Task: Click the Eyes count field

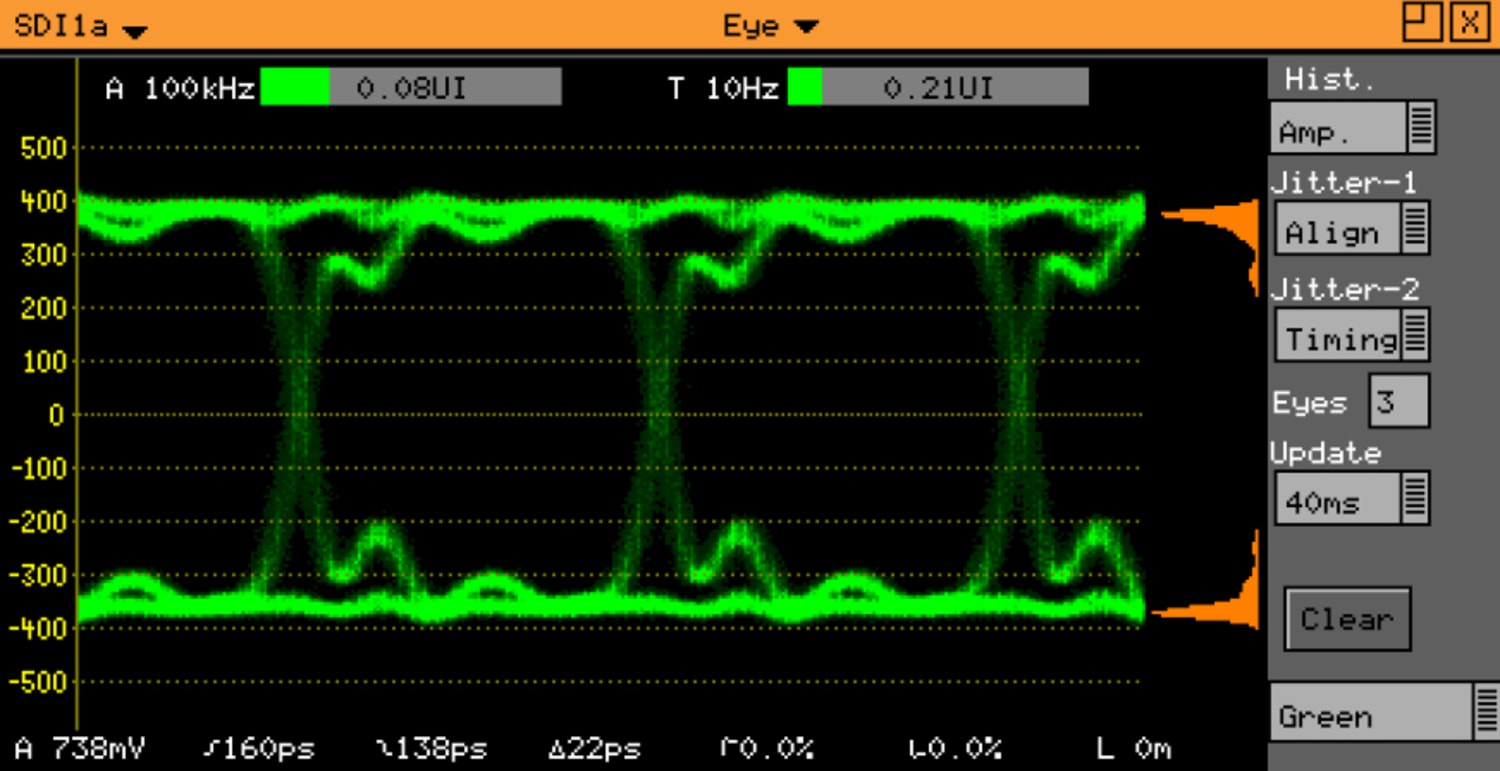Action: click(1399, 400)
